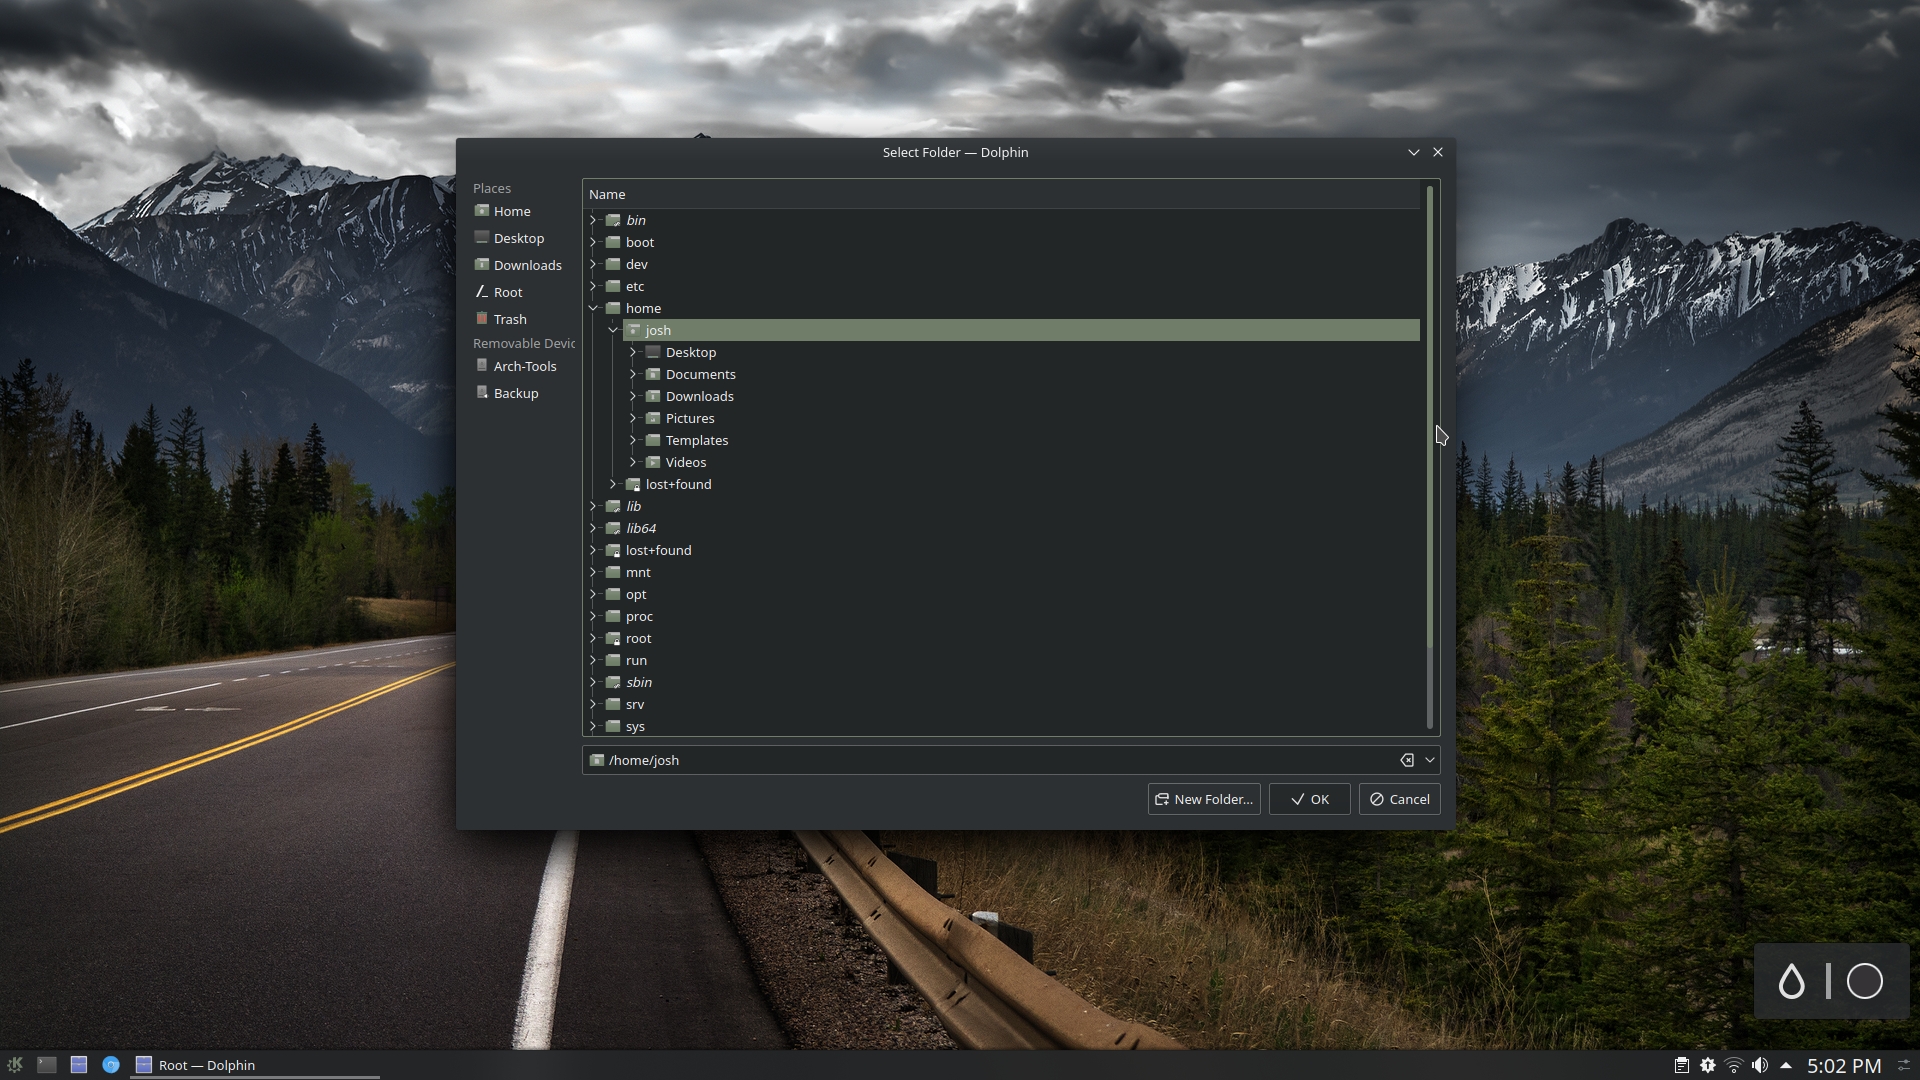Expand the etc folder
This screenshot has height=1080, width=1920.
click(x=593, y=286)
